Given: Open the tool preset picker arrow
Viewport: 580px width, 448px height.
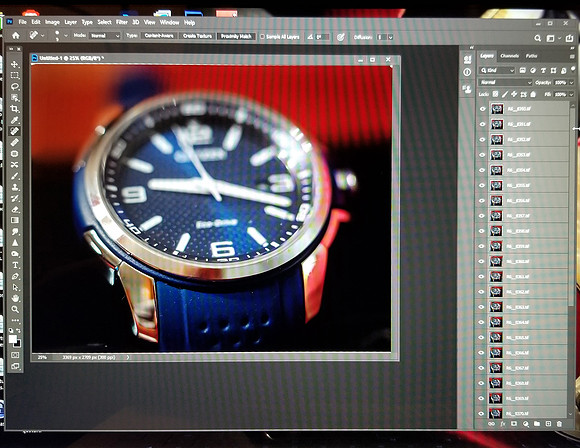Looking at the screenshot, I should 43,36.
